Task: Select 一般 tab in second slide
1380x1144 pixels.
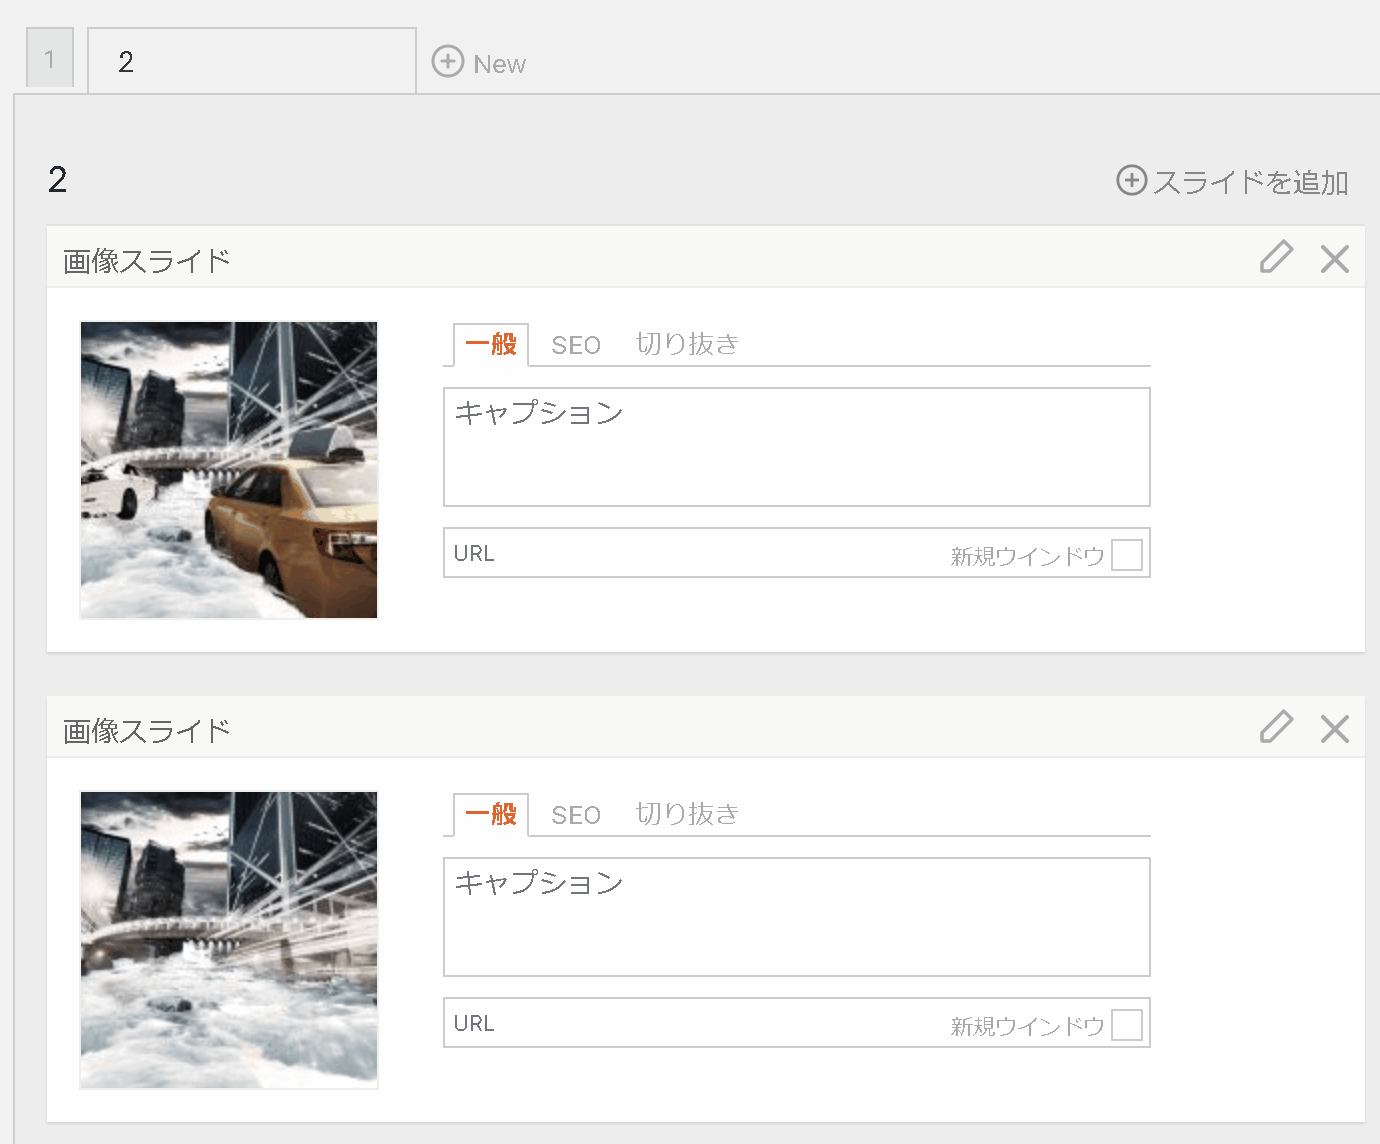Action: coord(491,815)
